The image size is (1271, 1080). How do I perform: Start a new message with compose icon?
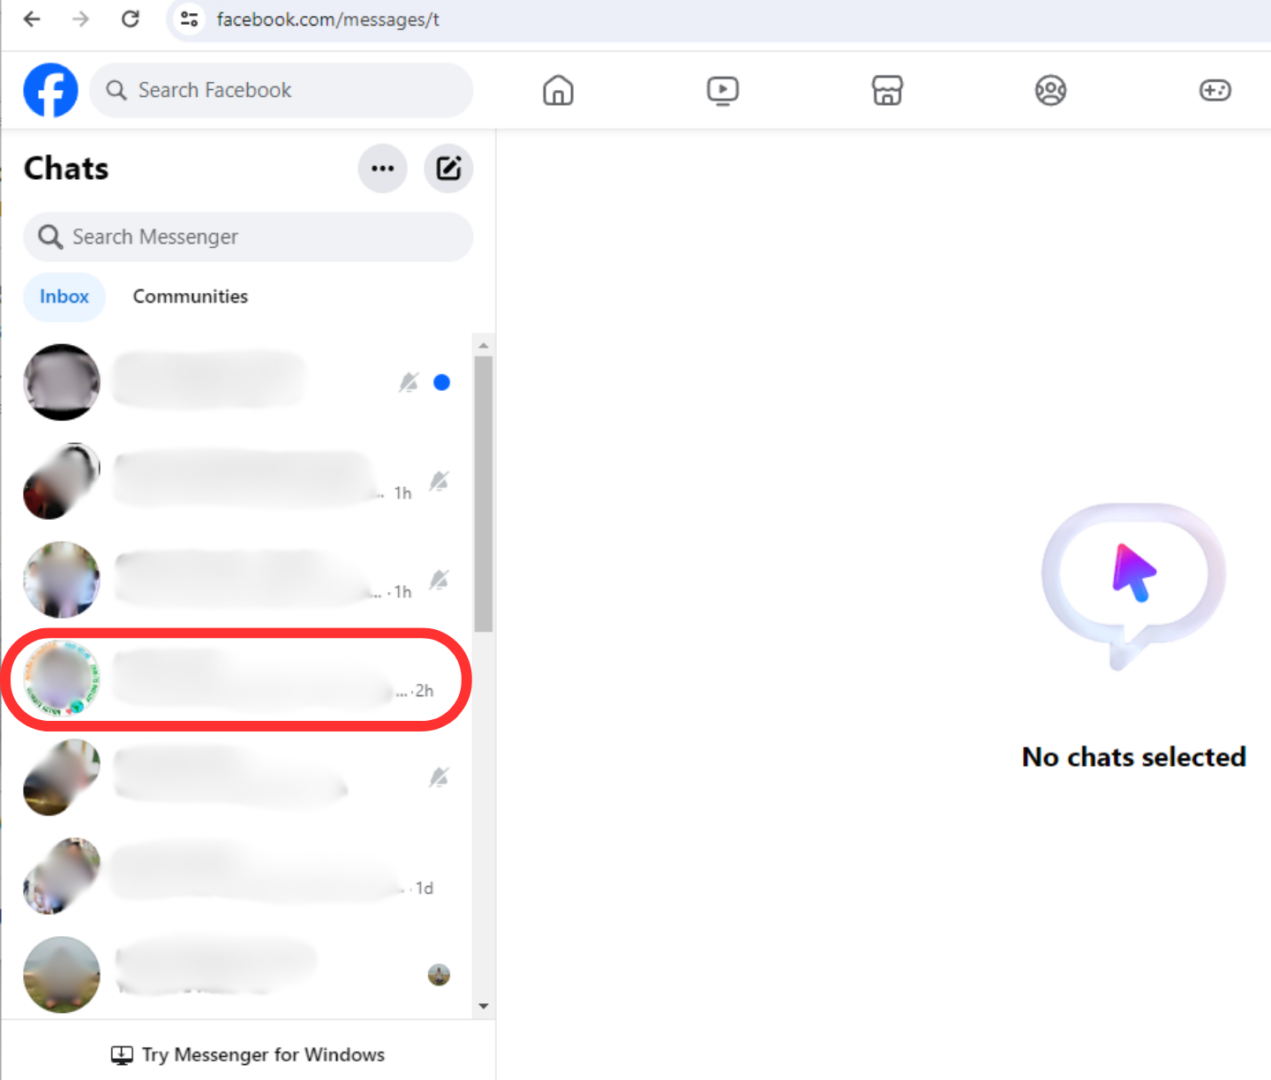(x=448, y=168)
